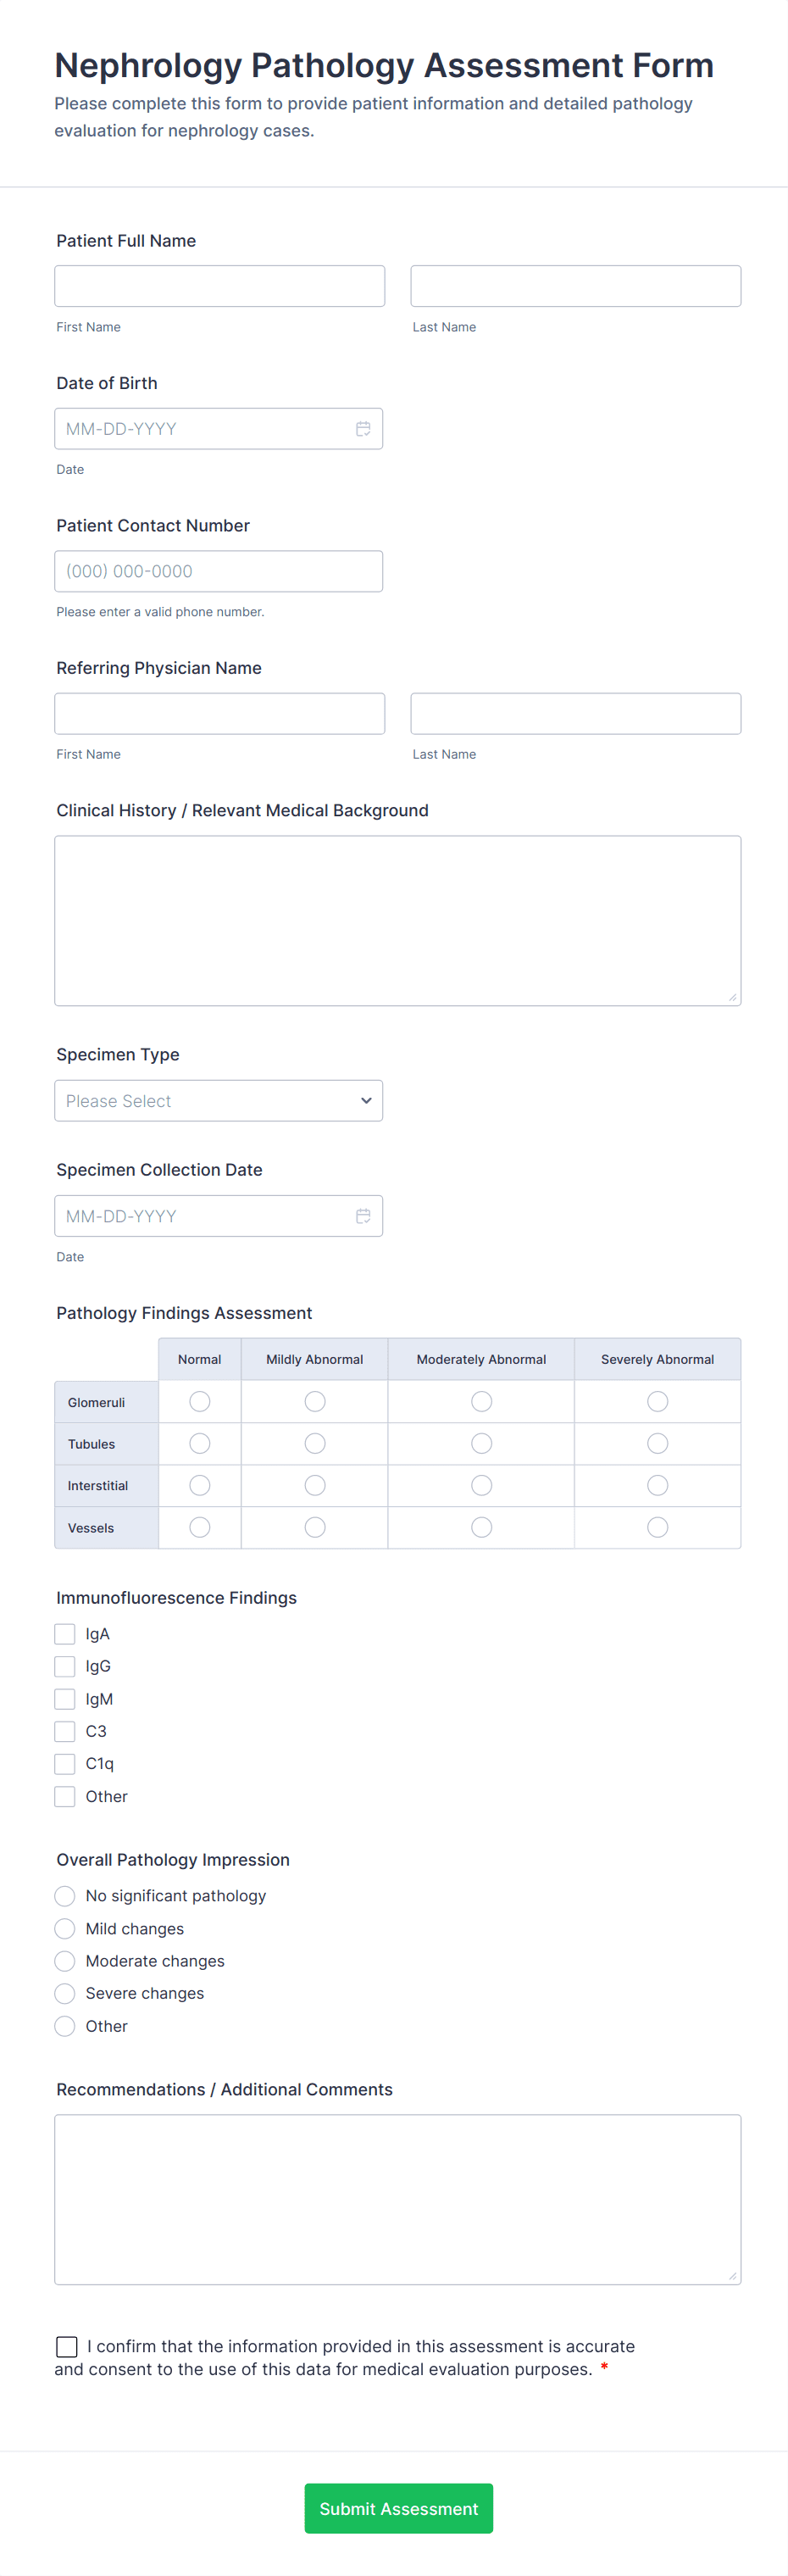Open the Date of Birth calendar picker icon
The image size is (788, 2576).
click(363, 429)
